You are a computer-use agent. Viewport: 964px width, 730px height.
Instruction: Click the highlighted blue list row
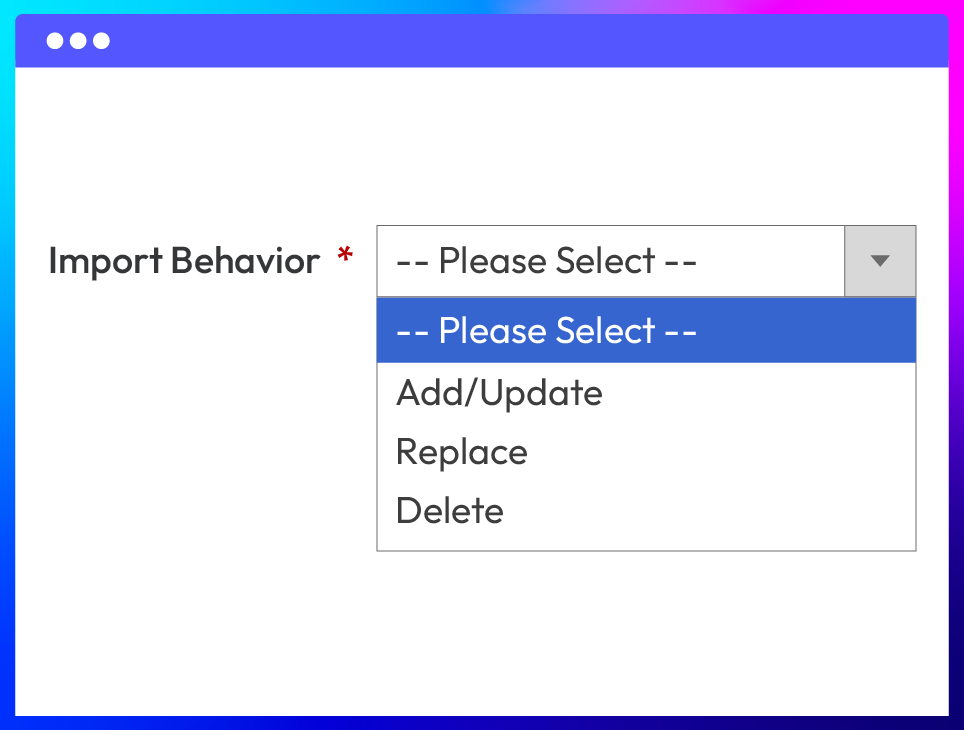pyautogui.click(x=646, y=330)
